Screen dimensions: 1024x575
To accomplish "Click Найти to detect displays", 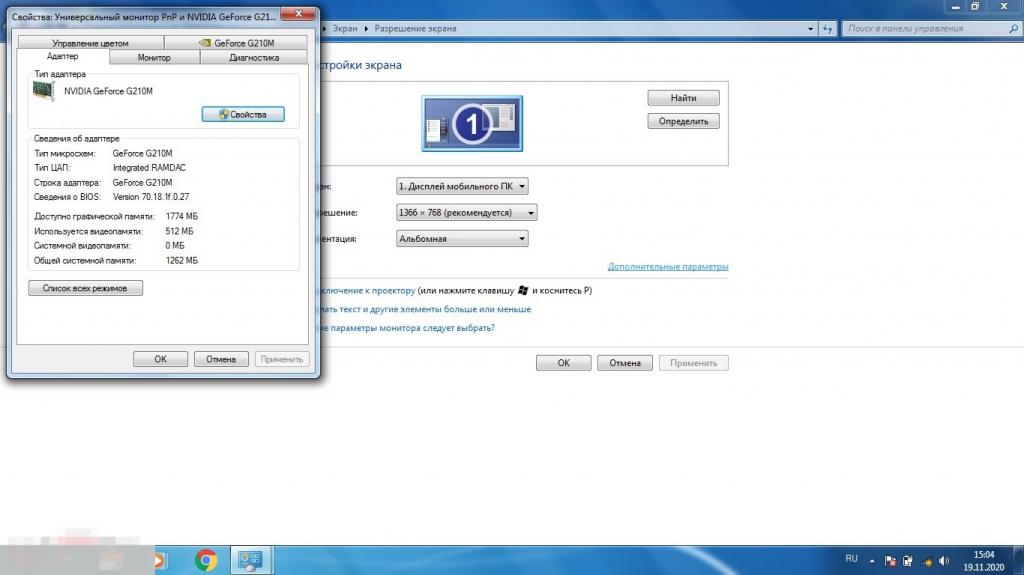I will click(683, 98).
